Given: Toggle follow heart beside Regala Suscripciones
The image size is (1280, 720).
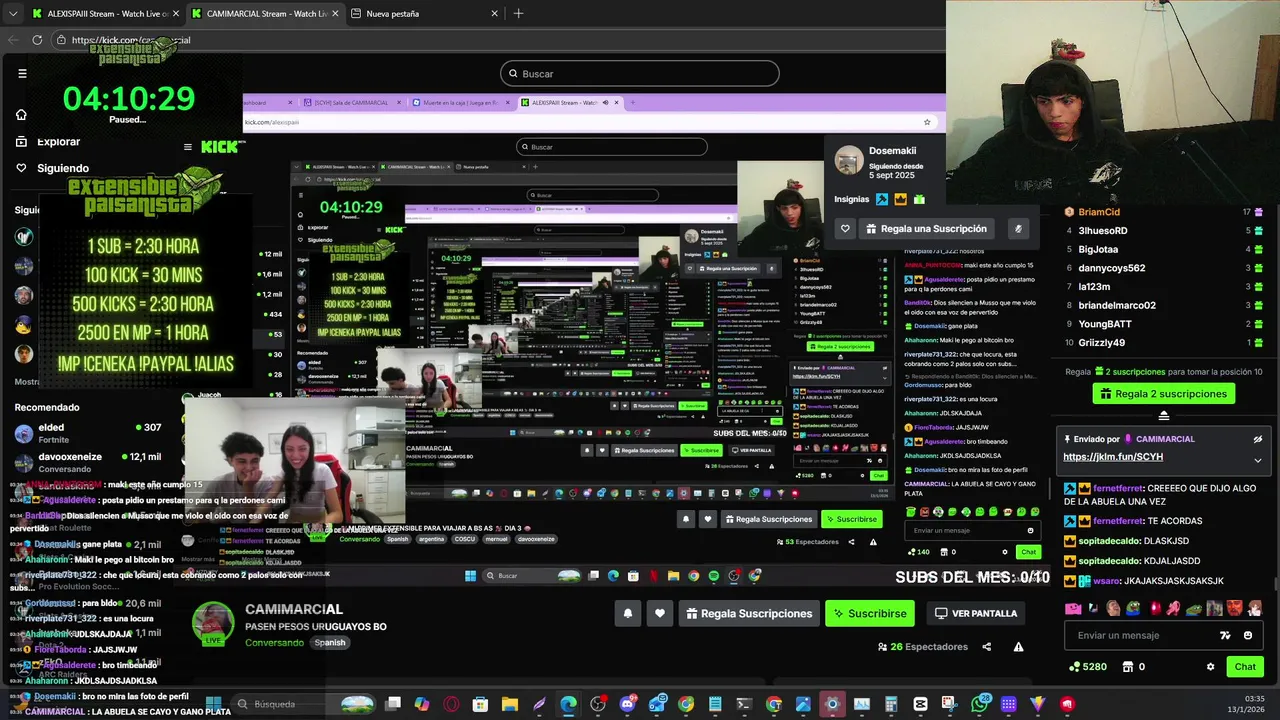Looking at the screenshot, I should [660, 613].
